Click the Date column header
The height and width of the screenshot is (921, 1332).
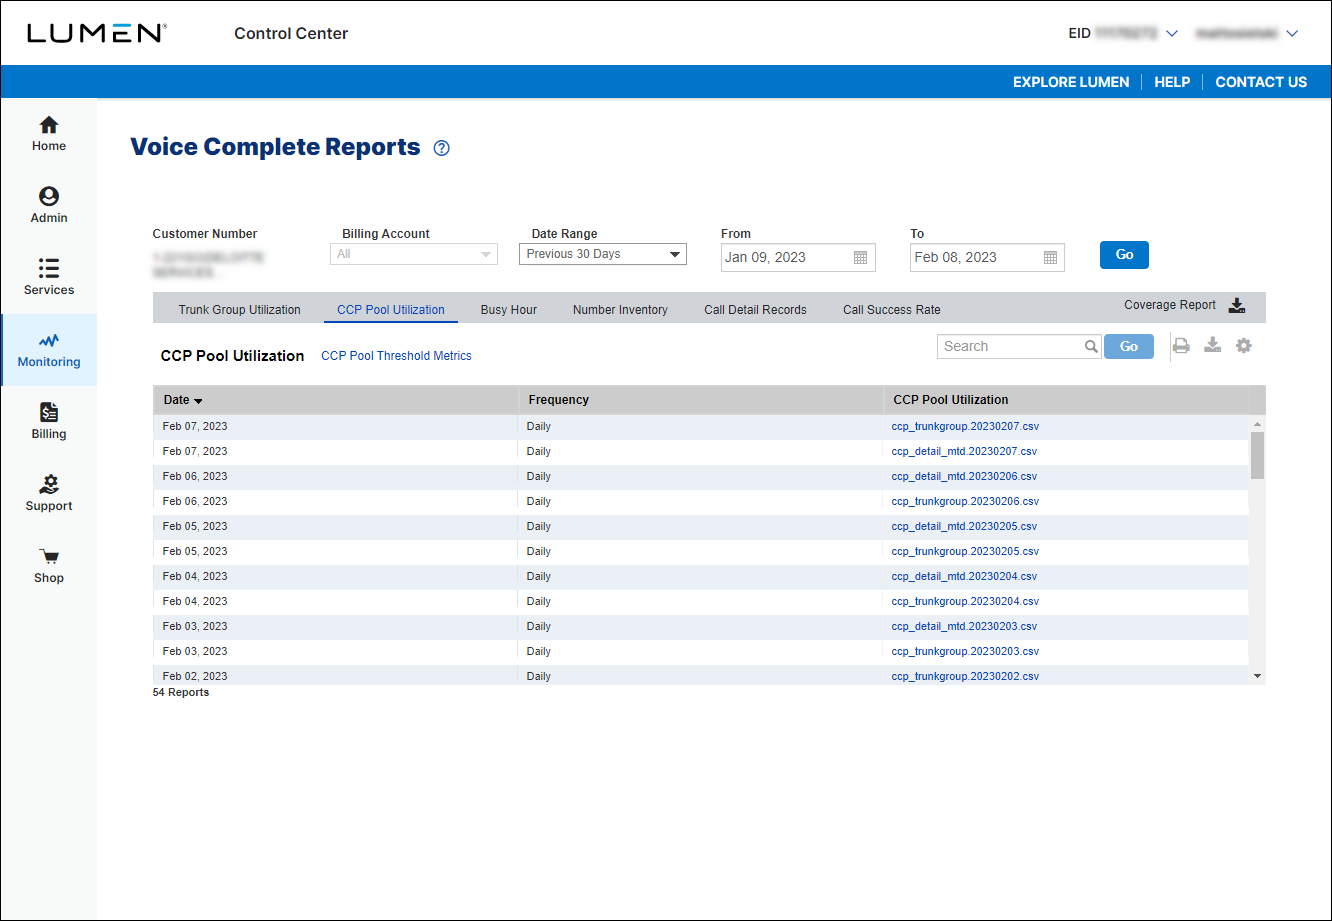tap(335, 400)
